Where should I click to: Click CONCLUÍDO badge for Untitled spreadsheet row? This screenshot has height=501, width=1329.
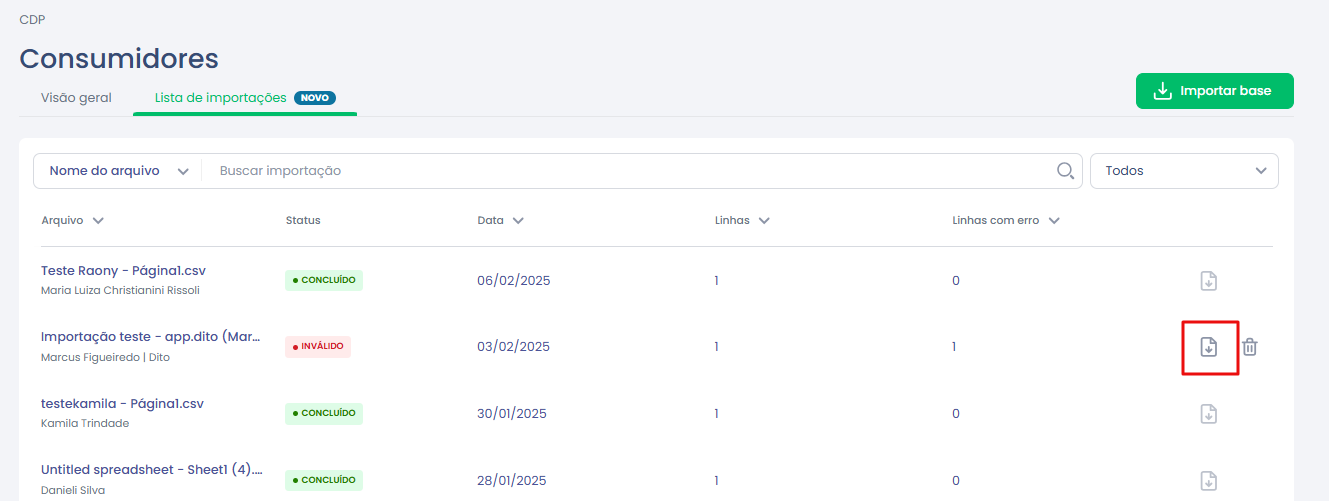click(x=324, y=480)
